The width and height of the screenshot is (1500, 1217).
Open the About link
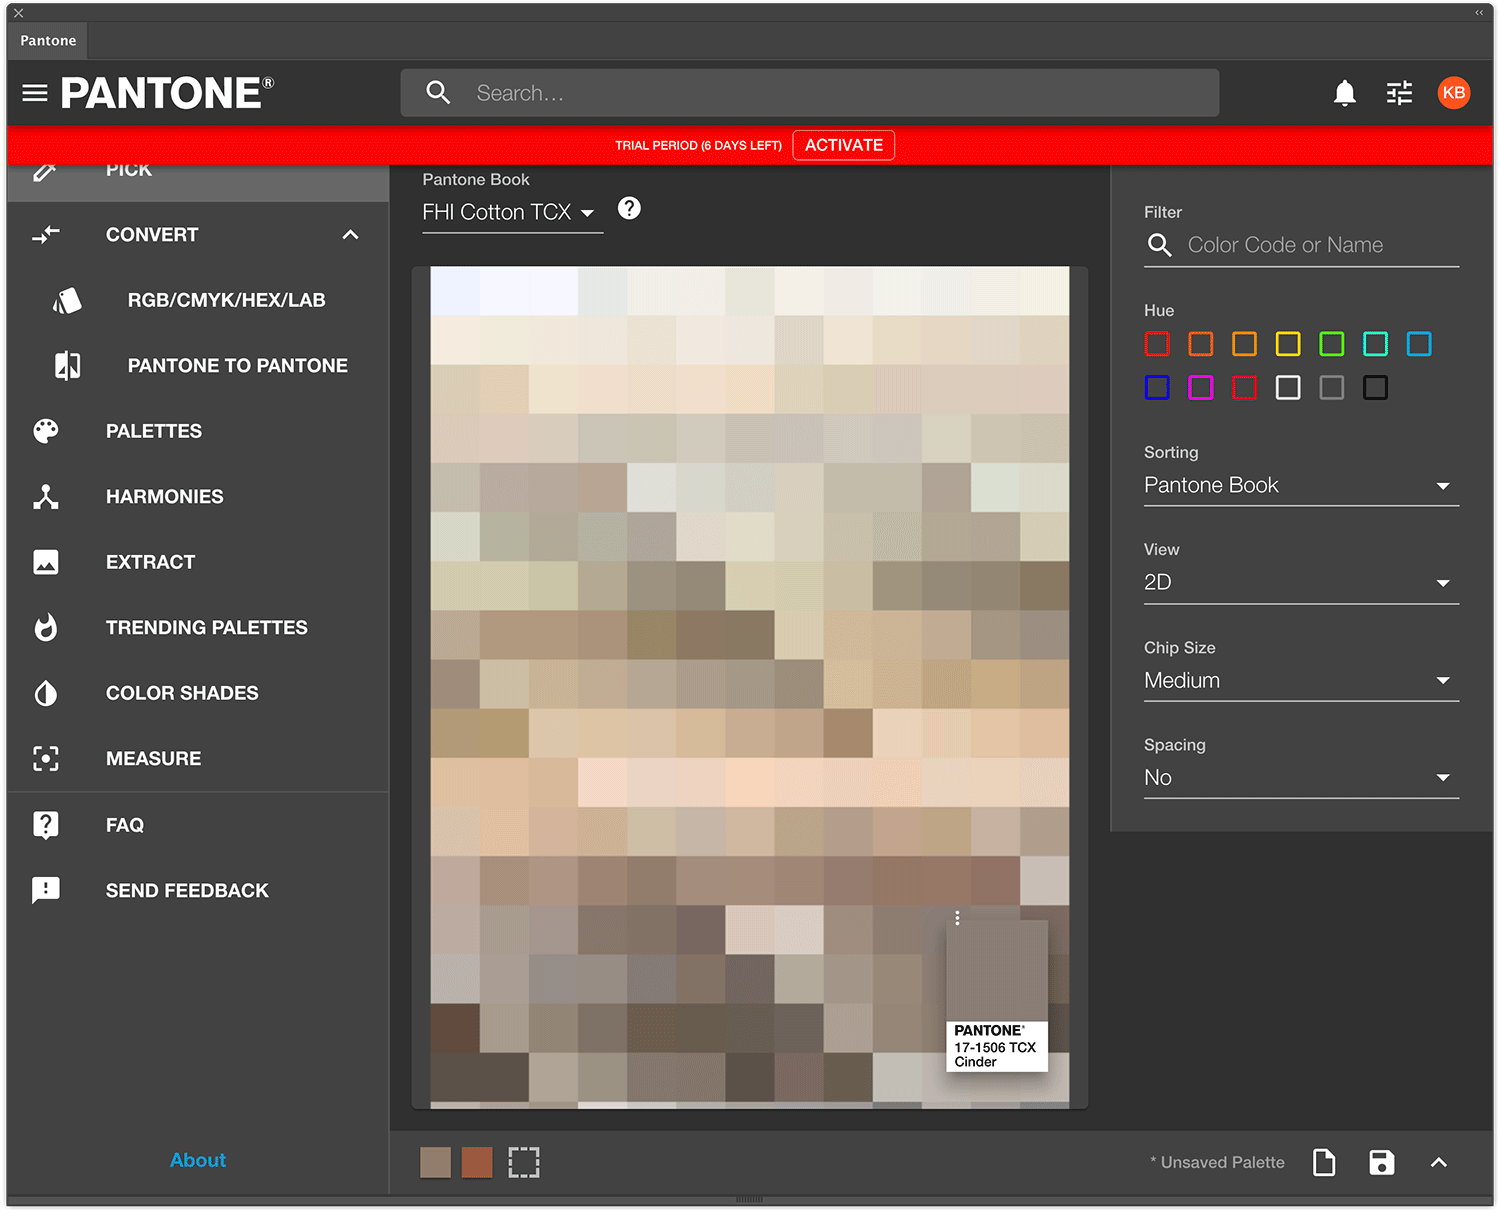click(x=198, y=1160)
